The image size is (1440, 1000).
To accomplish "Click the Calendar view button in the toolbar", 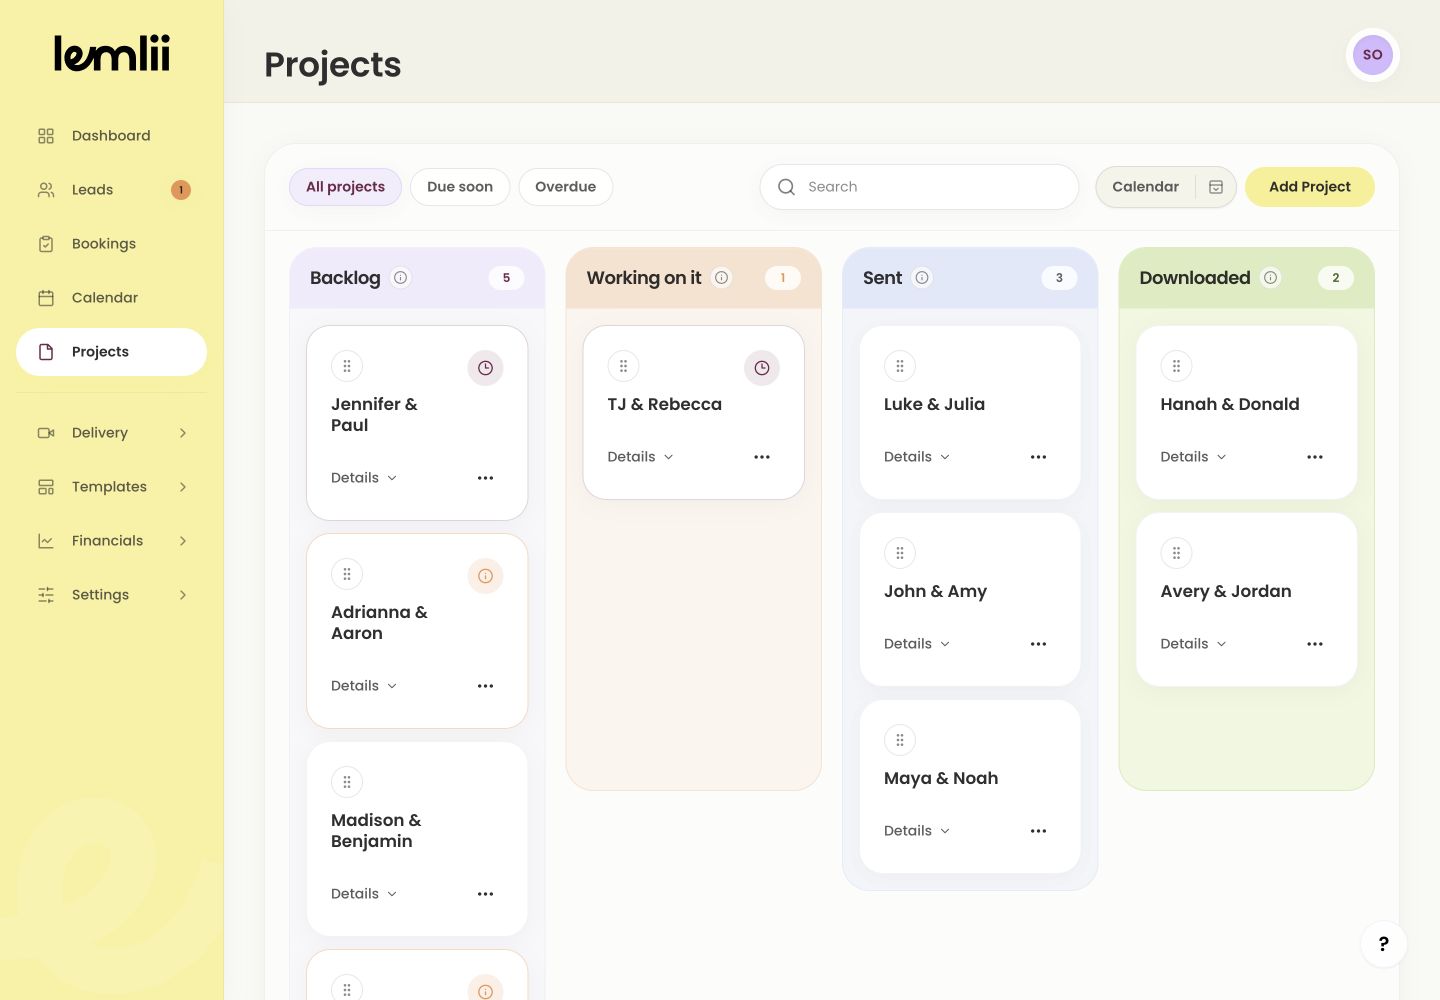I will click(1166, 187).
